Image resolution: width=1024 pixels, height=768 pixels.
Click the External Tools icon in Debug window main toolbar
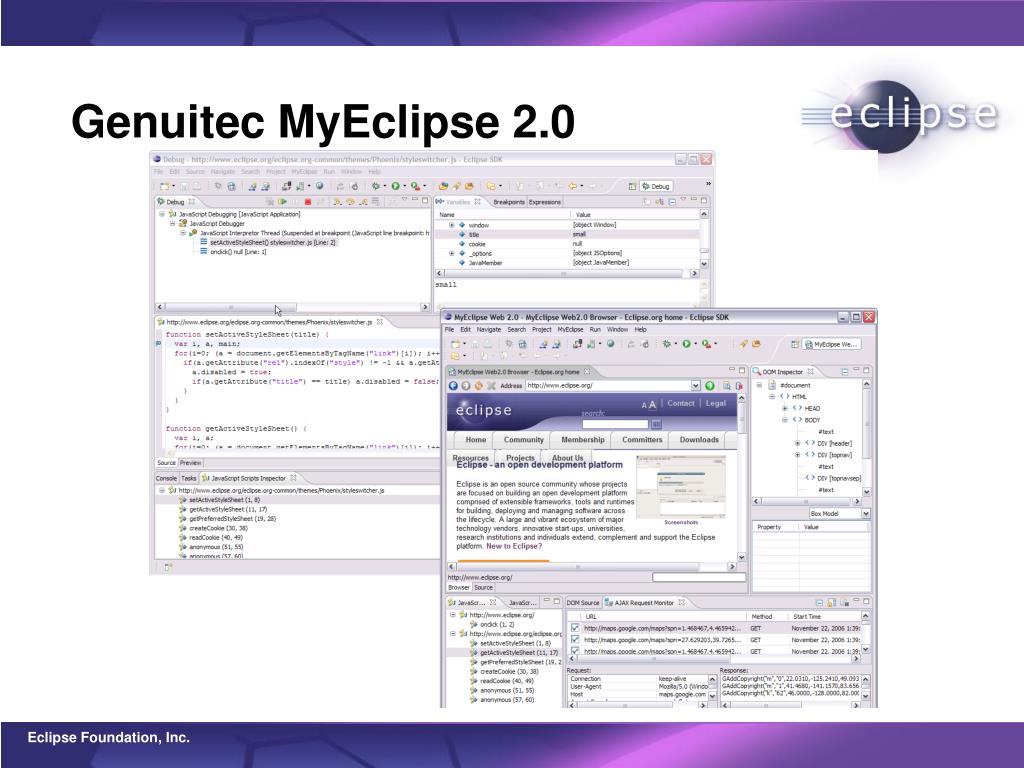click(x=415, y=186)
